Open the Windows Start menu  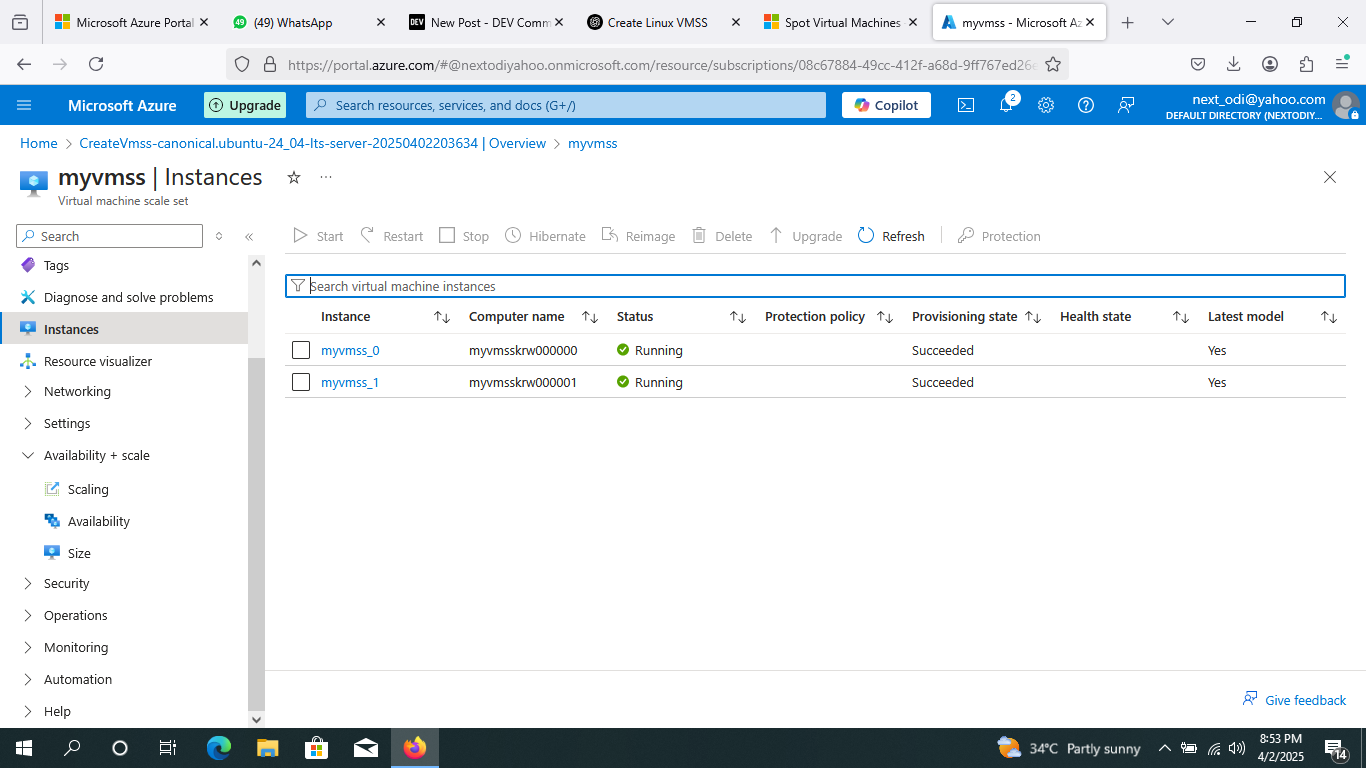click(23, 748)
